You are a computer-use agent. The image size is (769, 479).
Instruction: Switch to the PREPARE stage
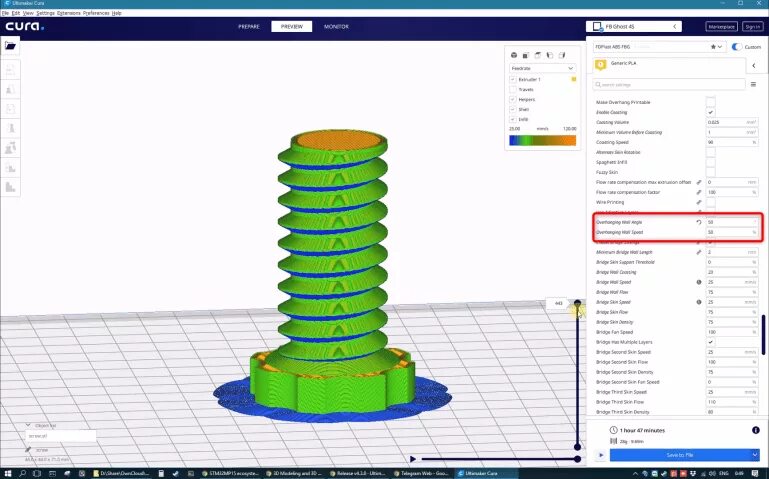[x=249, y=26]
